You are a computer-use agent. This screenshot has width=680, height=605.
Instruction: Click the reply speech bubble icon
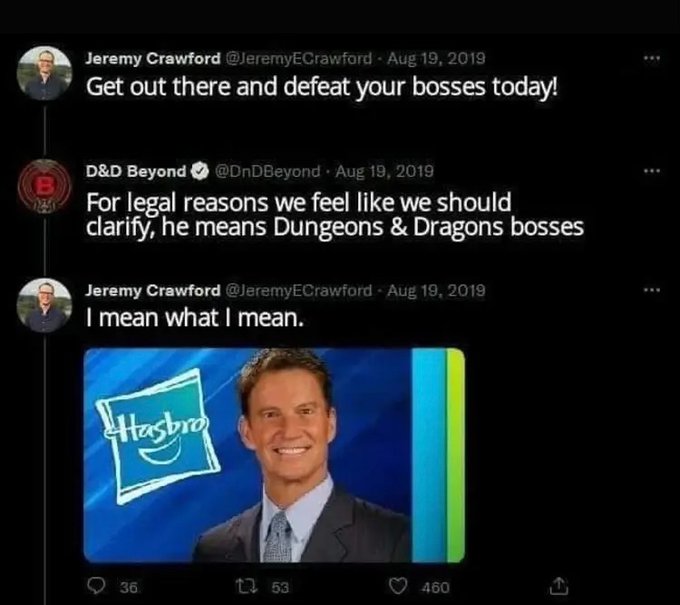pyautogui.click(x=96, y=586)
